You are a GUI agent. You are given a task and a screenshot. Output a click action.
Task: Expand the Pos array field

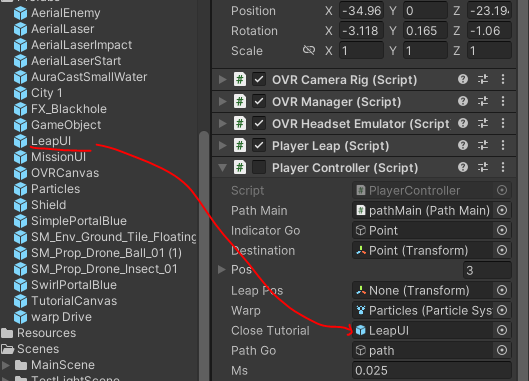point(222,269)
